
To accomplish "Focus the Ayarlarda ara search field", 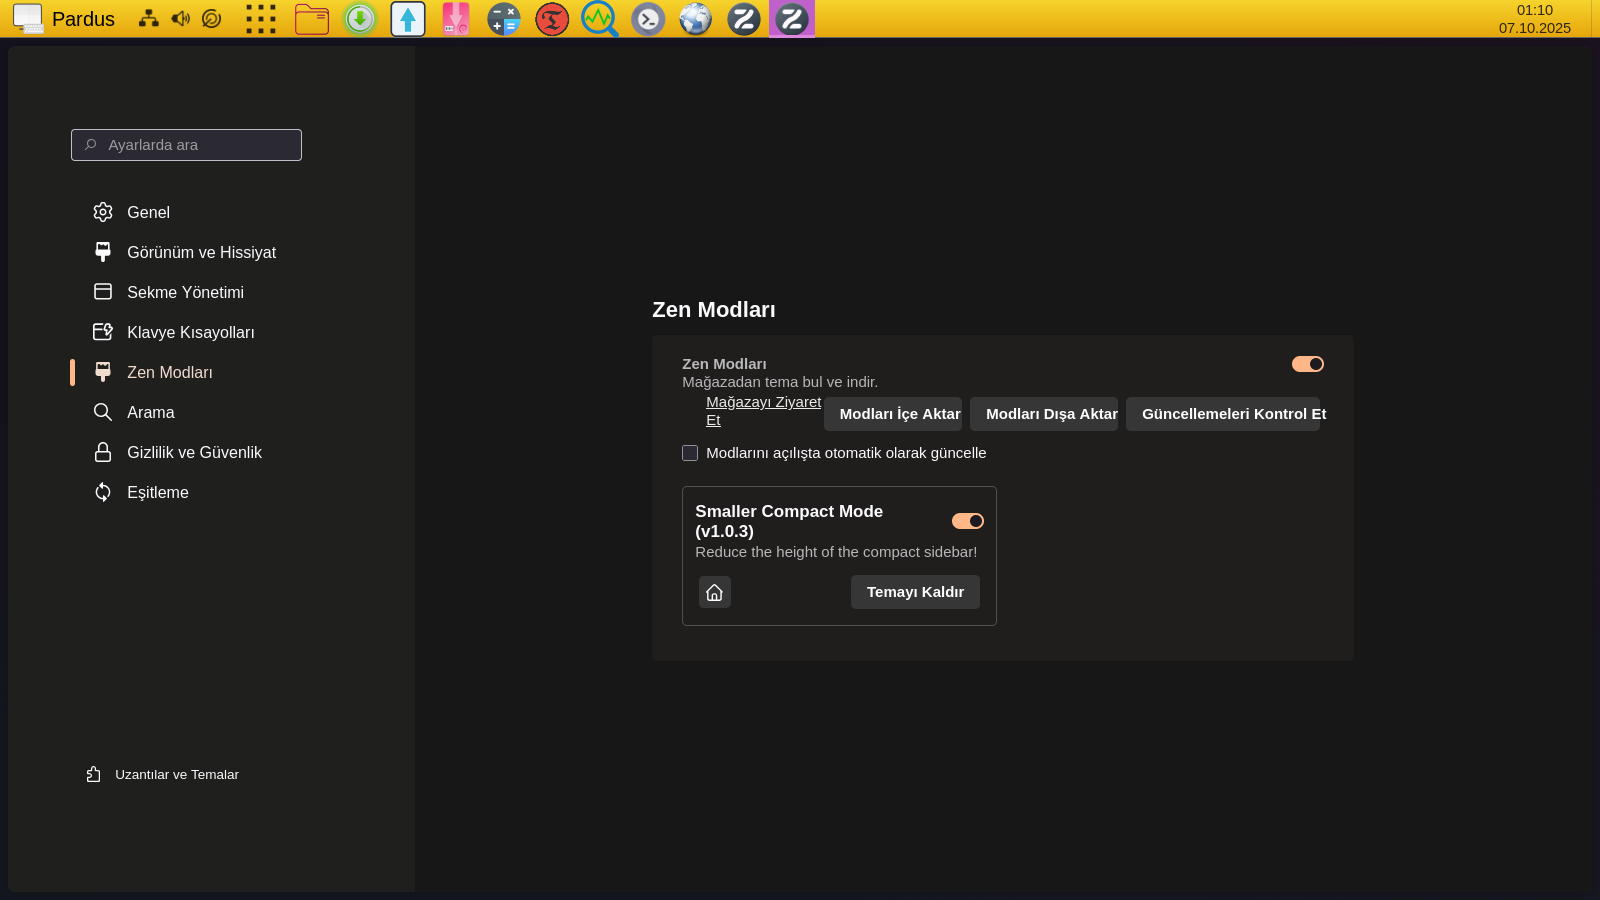I will point(187,145).
